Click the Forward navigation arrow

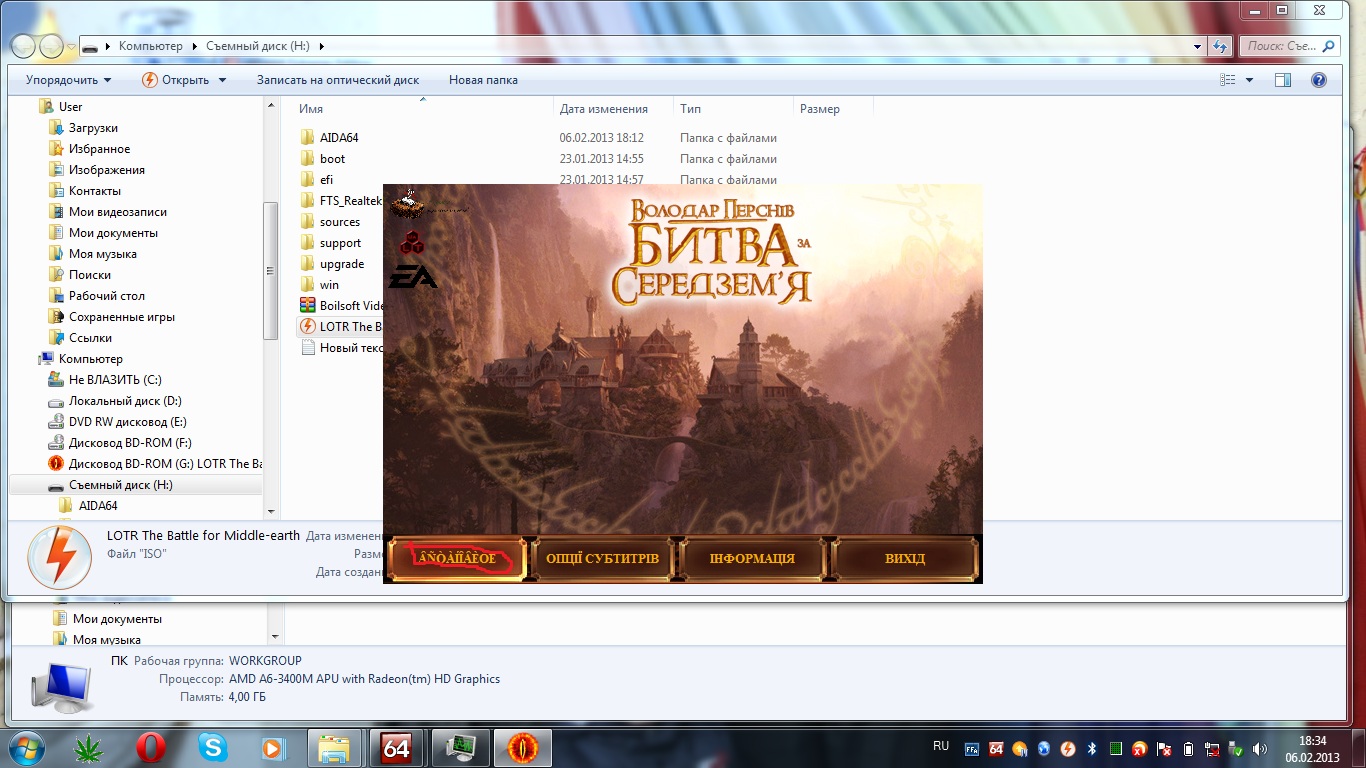pos(51,46)
